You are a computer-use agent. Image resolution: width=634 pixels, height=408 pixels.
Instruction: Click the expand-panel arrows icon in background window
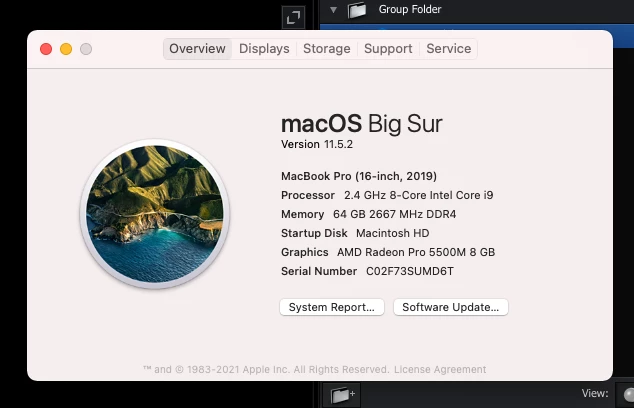pyautogui.click(x=293, y=17)
